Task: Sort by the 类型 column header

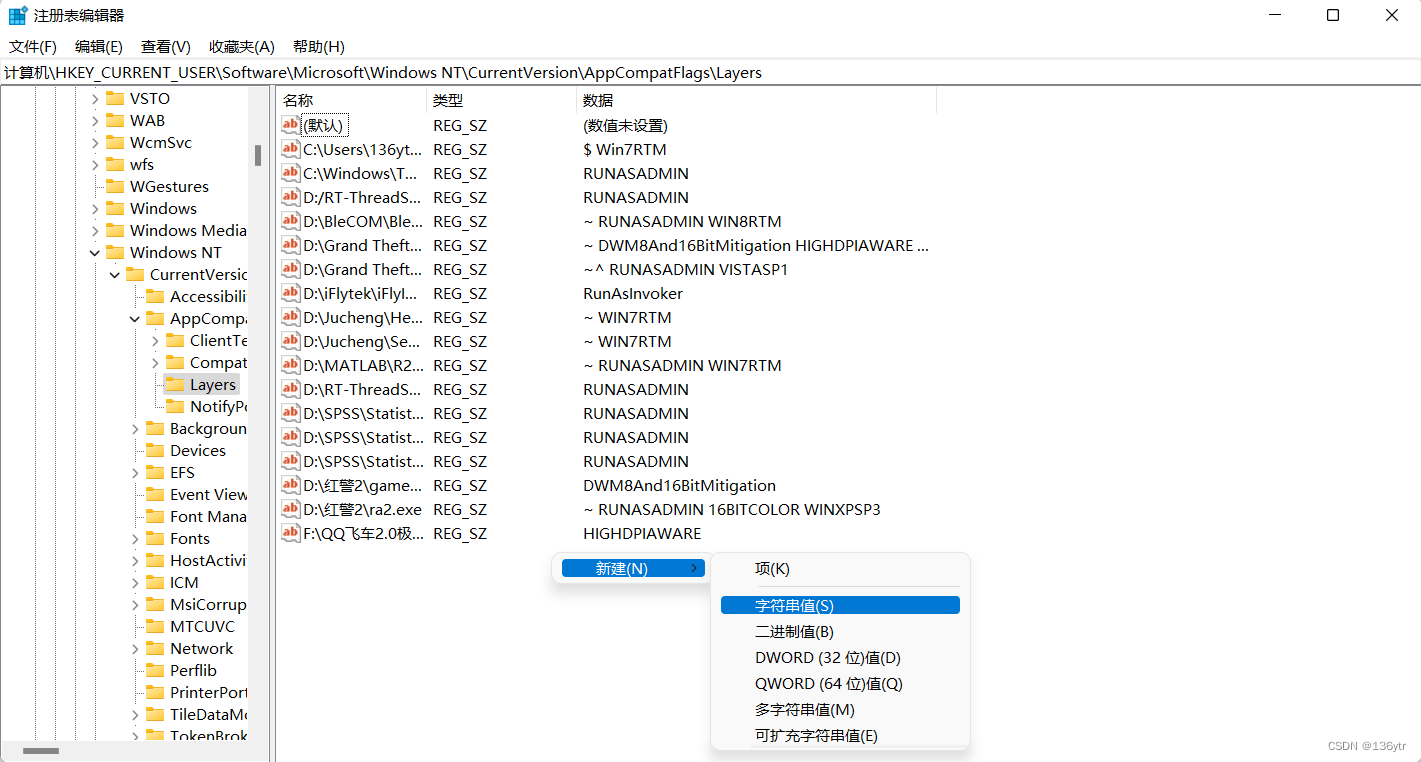Action: 501,100
